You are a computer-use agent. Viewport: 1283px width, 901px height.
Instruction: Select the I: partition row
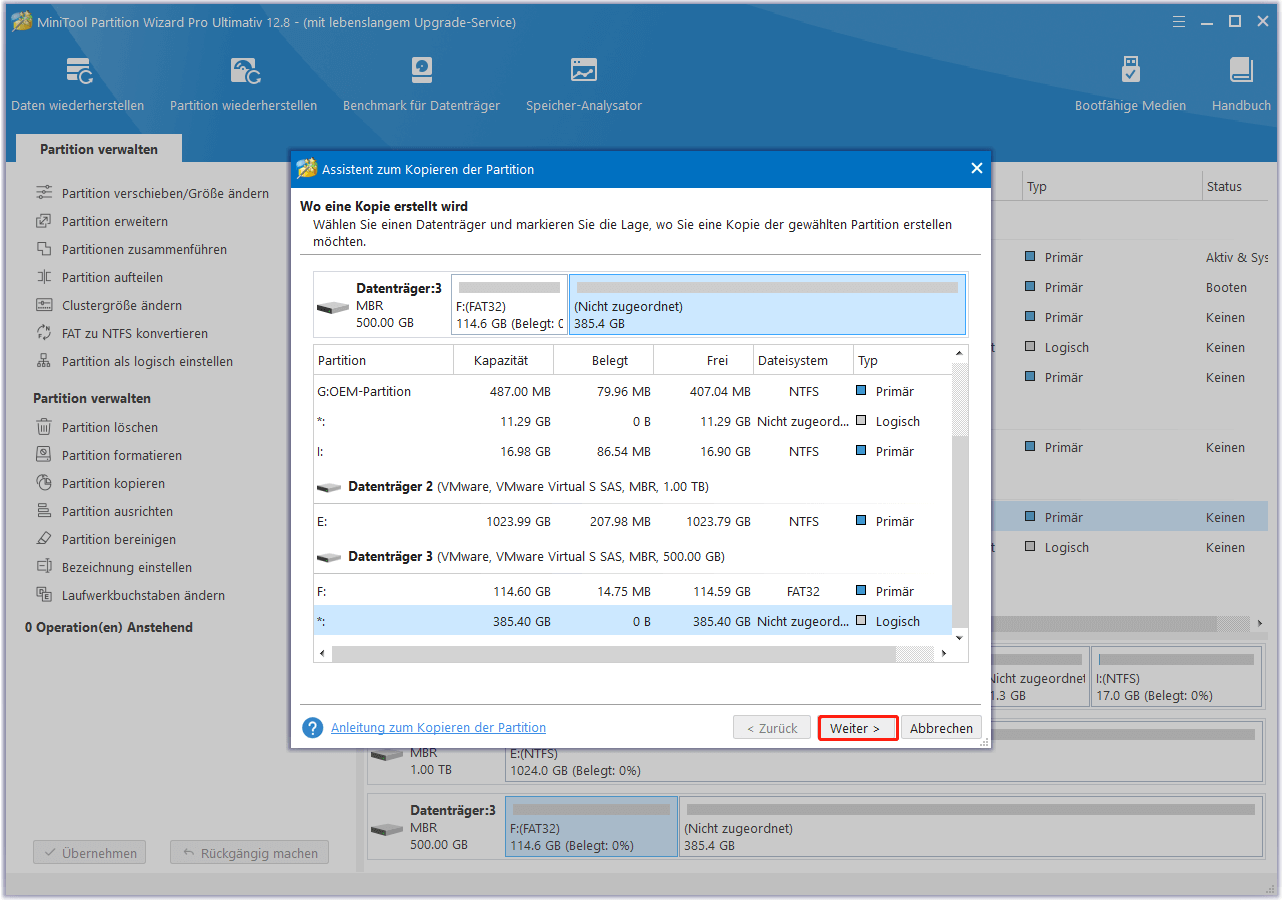click(633, 451)
